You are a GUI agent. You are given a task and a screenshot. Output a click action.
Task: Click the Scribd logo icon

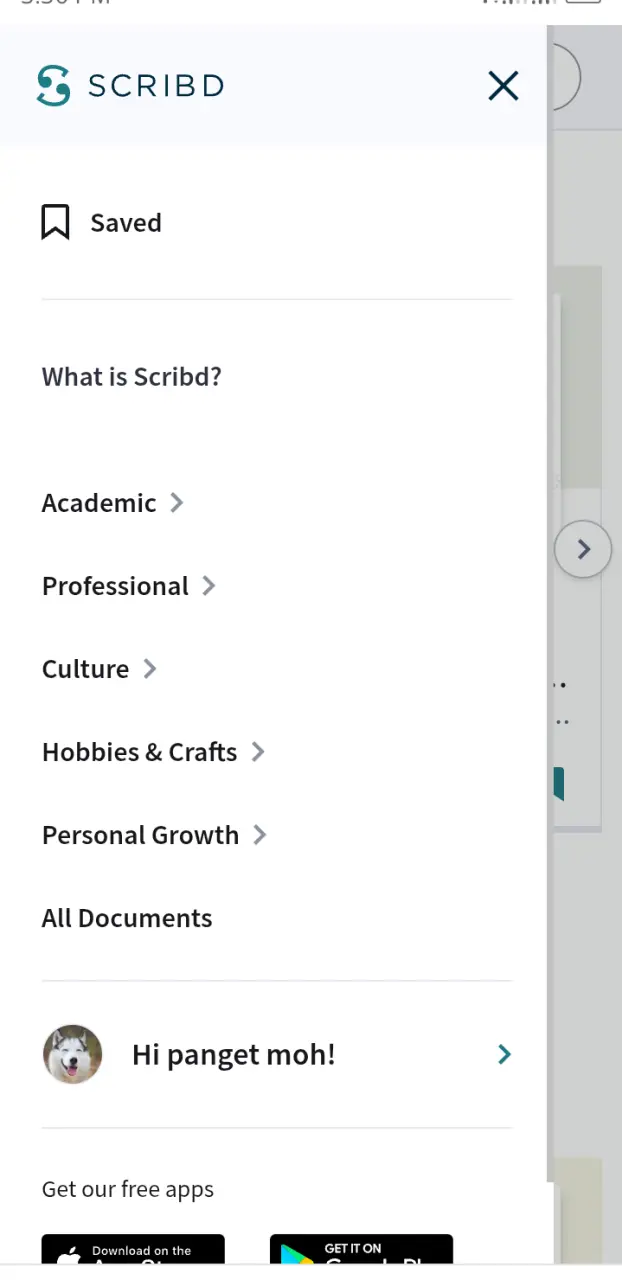coord(53,86)
